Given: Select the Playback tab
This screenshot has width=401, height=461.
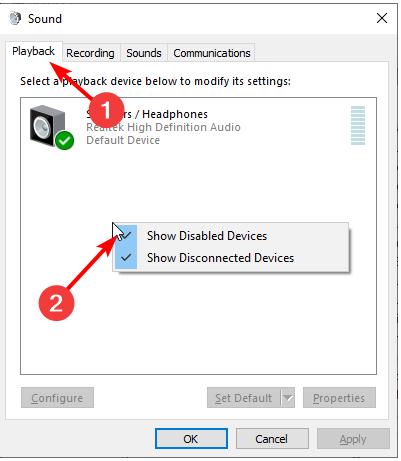Looking at the screenshot, I should coord(33,51).
